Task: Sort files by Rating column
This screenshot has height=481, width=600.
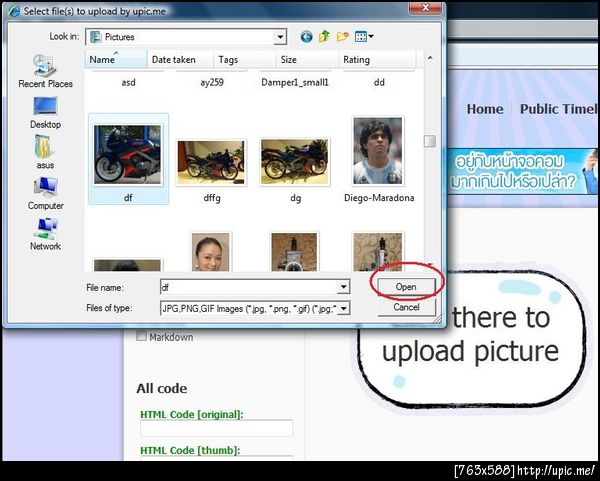Action: click(x=377, y=60)
